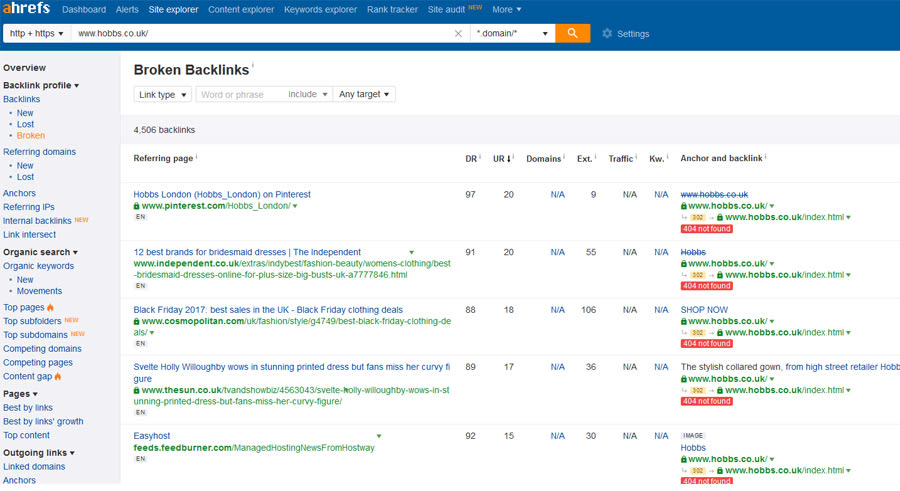The height and width of the screenshot is (491, 900).
Task: Click IMAGE badge in Easyhost row
Action: coord(693,436)
